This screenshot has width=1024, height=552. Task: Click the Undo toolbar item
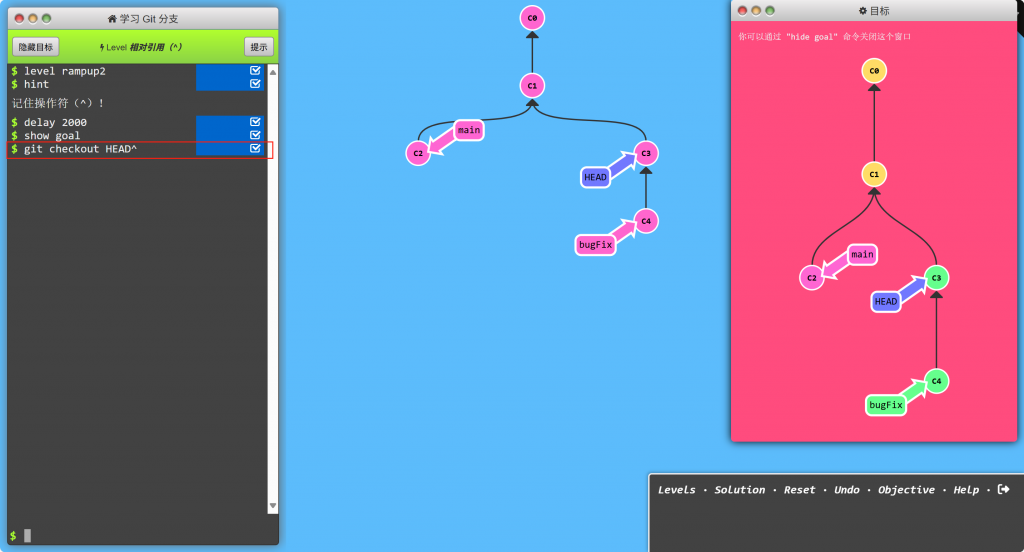pos(846,490)
